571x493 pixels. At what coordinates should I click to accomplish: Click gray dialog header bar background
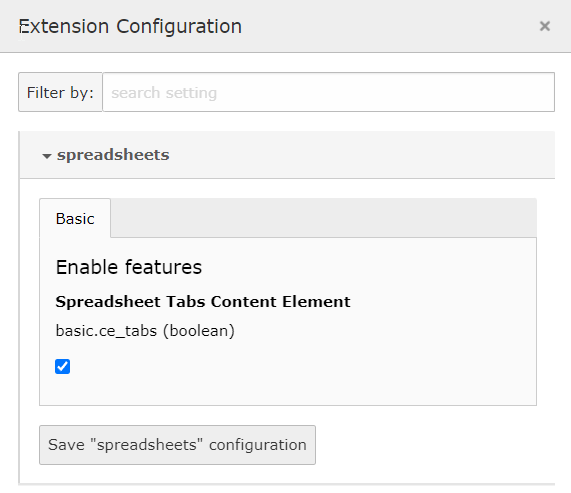tap(390, 26)
